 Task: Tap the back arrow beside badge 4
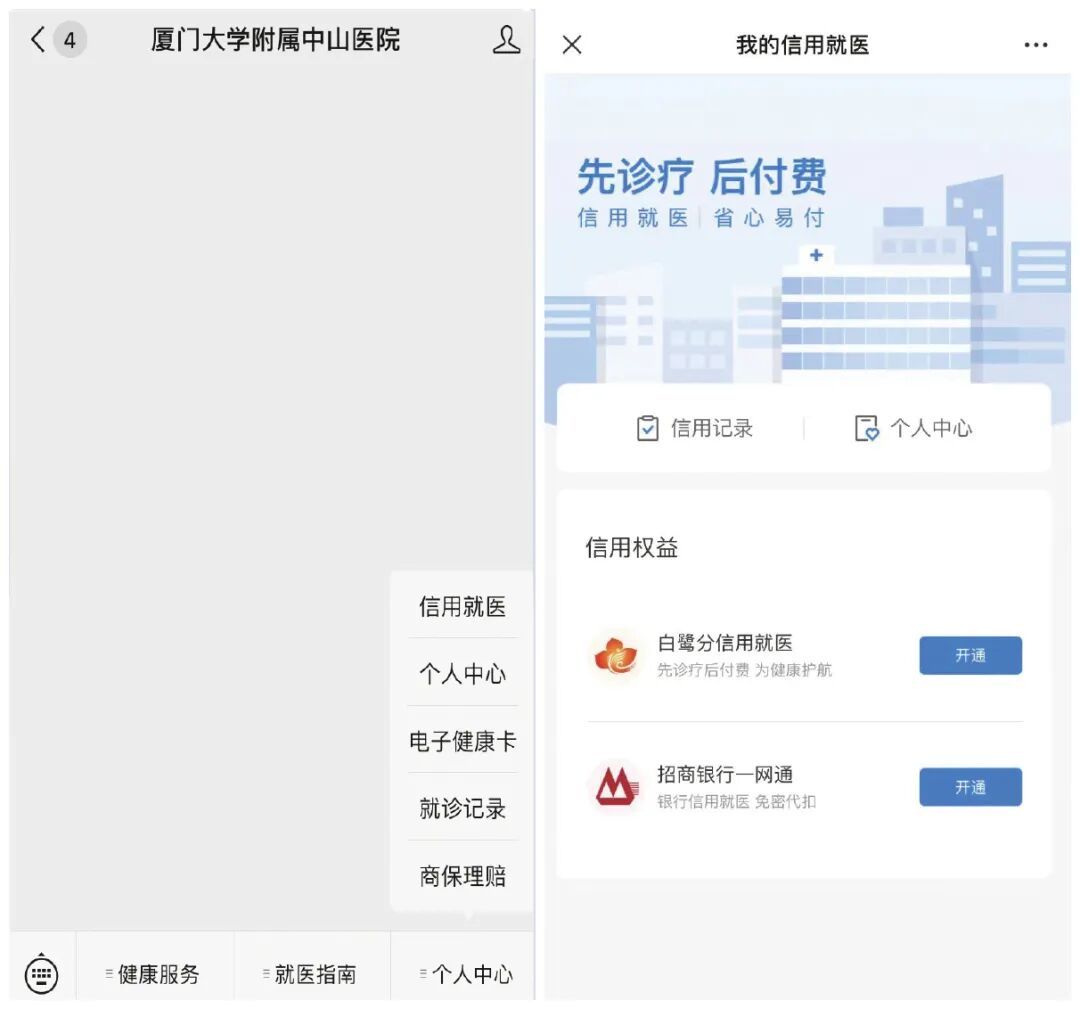tap(38, 40)
